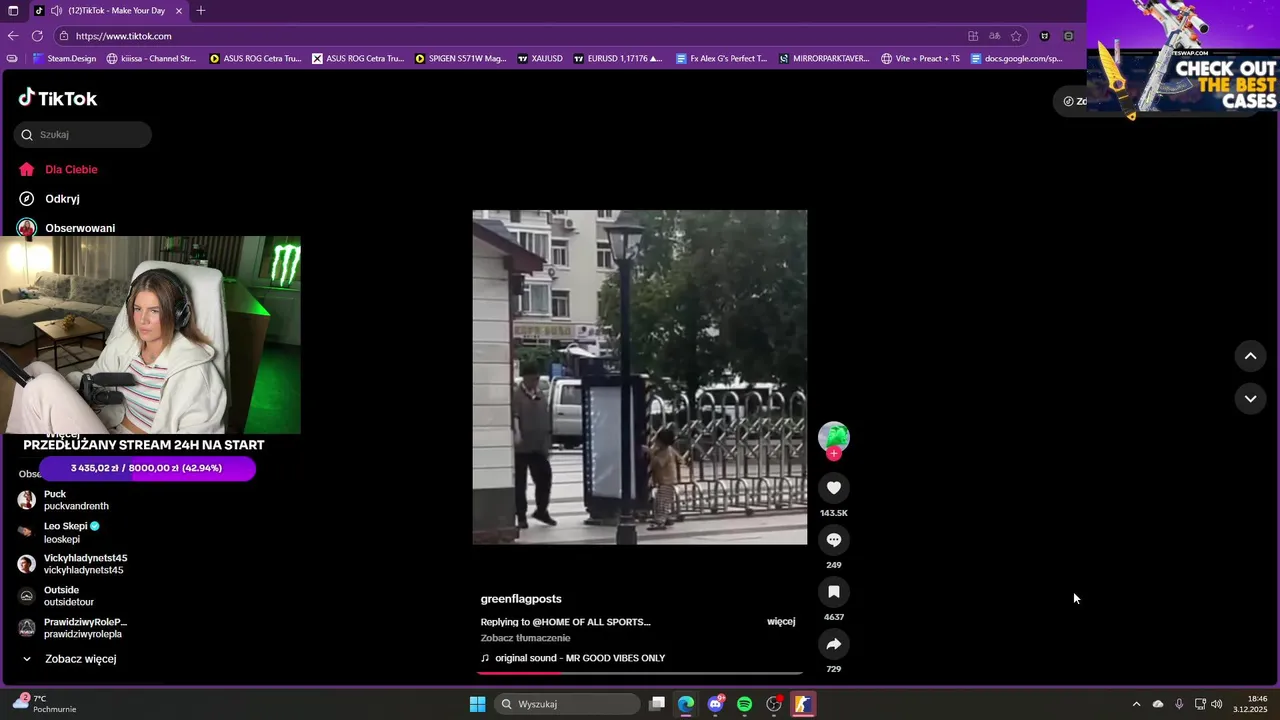The image size is (1280, 720).
Task: Open XAUUSD bookmark
Action: pos(540,59)
